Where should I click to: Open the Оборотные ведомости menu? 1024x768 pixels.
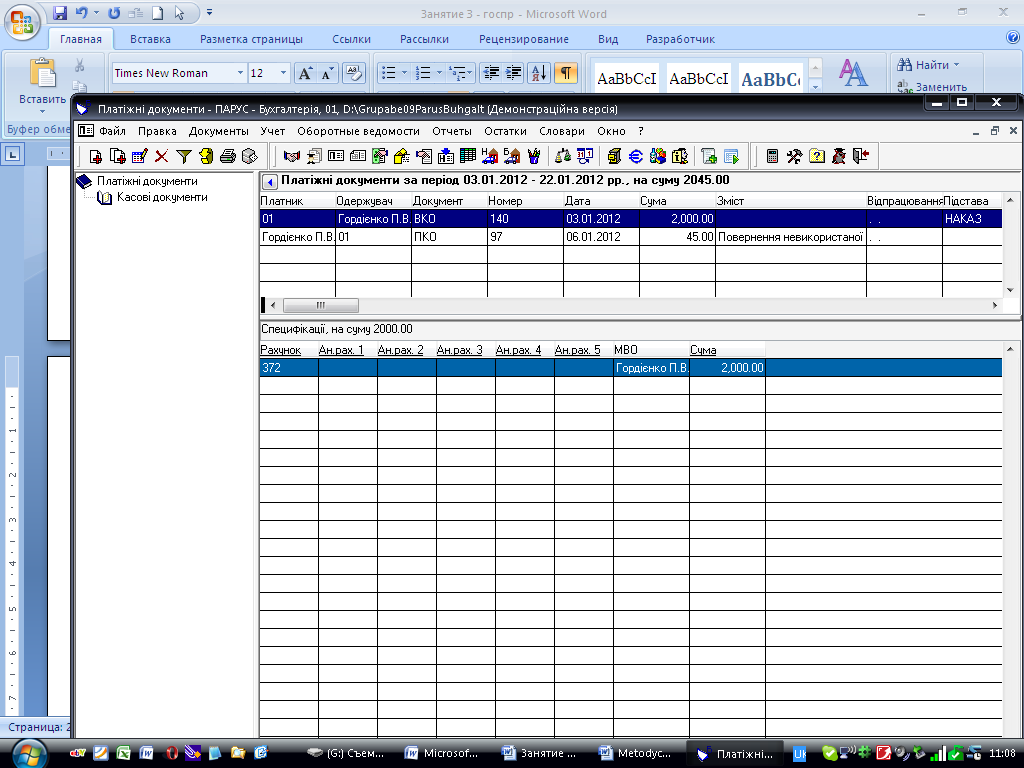tap(359, 131)
